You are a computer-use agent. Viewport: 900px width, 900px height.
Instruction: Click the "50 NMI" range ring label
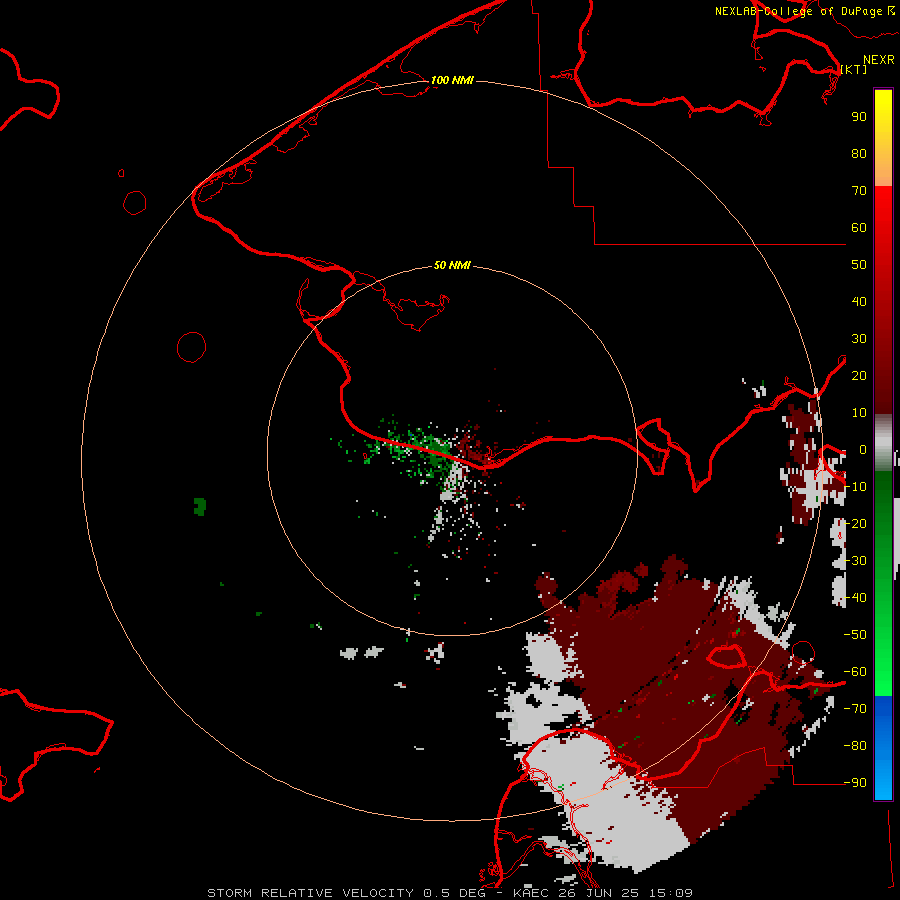(x=452, y=265)
